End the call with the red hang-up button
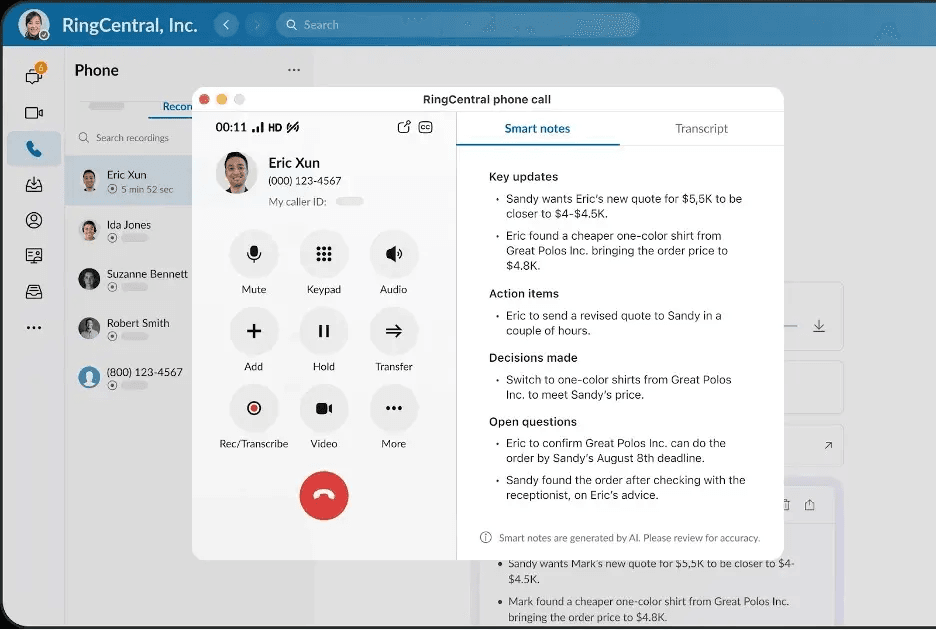Image resolution: width=936 pixels, height=630 pixels. (323, 496)
